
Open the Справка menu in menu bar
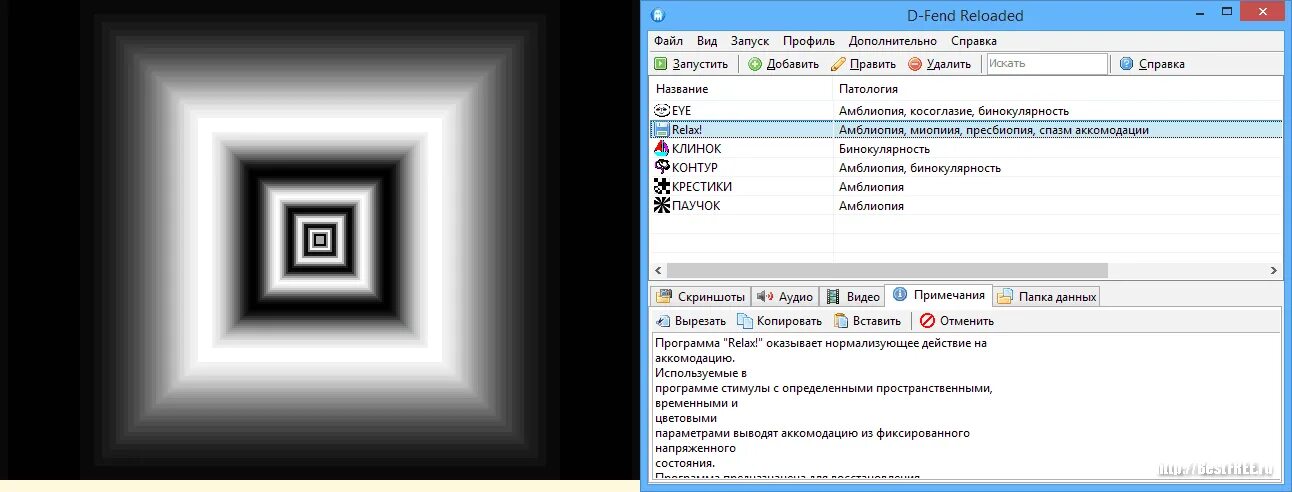click(974, 41)
